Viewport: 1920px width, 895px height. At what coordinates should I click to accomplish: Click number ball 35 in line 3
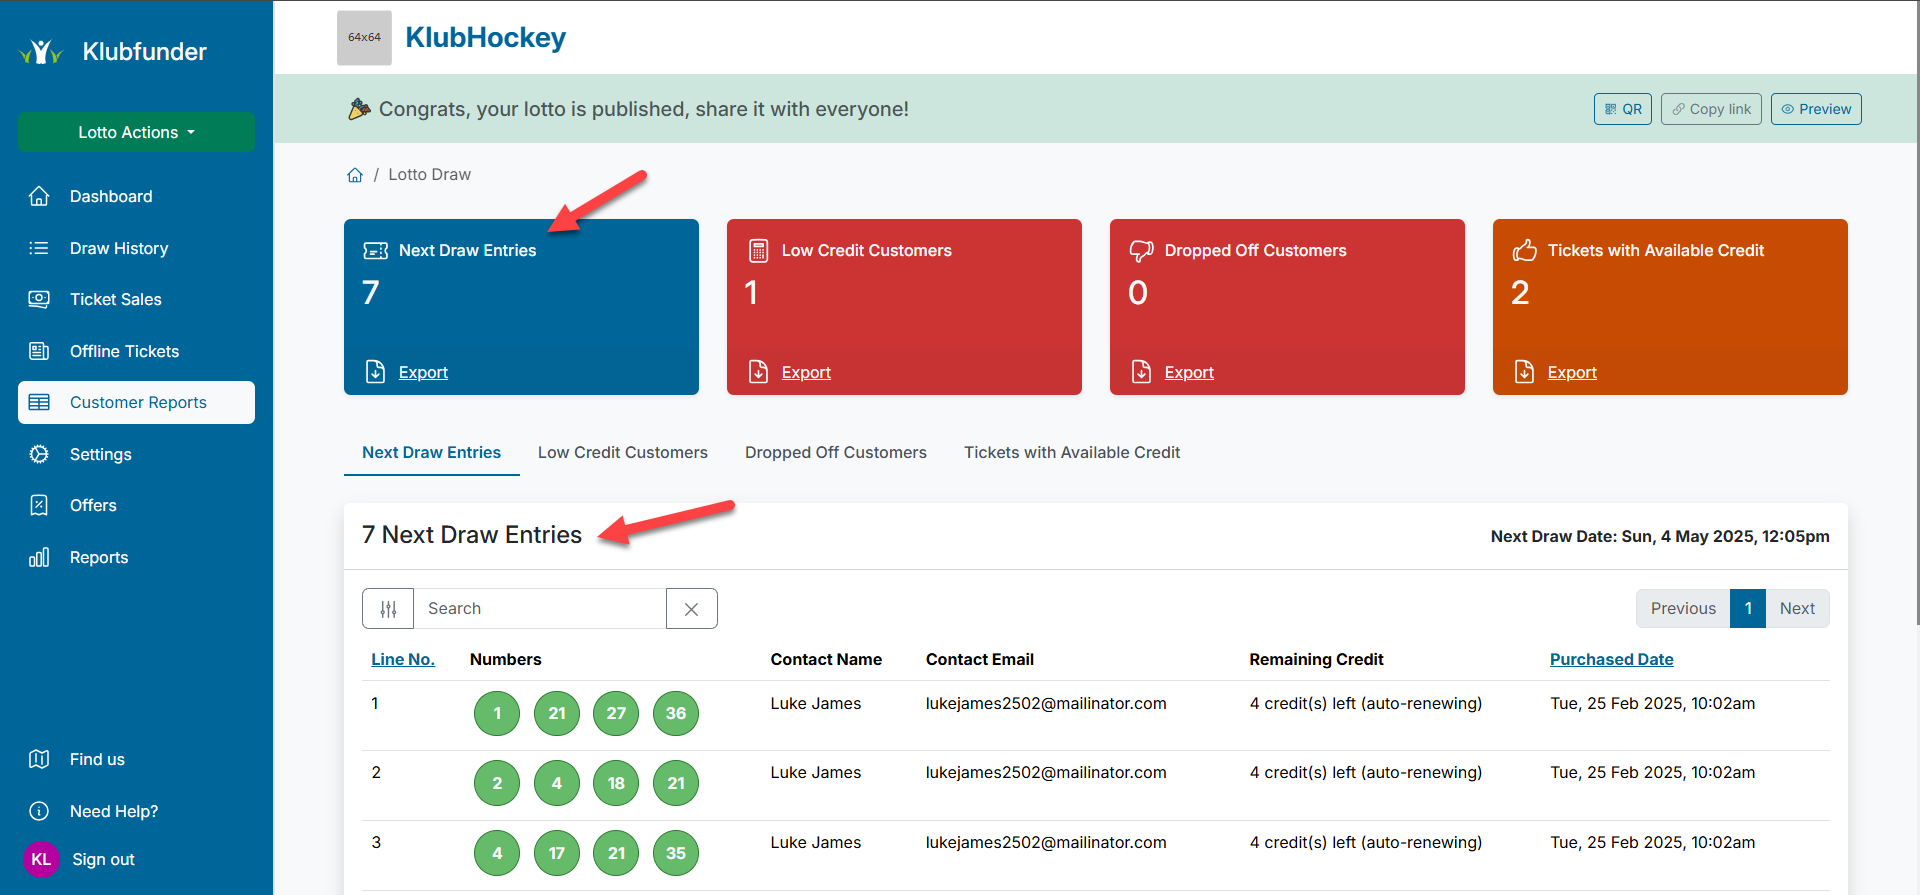(676, 853)
